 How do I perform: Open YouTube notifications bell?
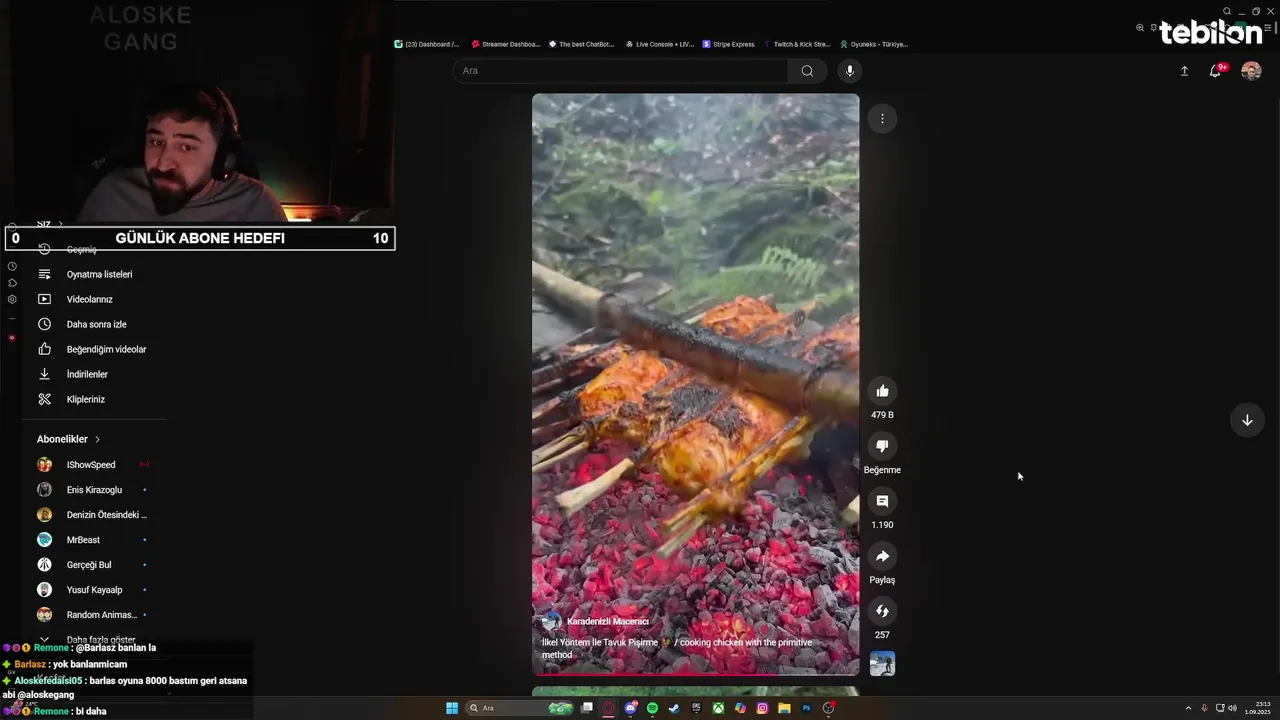coord(1216,71)
